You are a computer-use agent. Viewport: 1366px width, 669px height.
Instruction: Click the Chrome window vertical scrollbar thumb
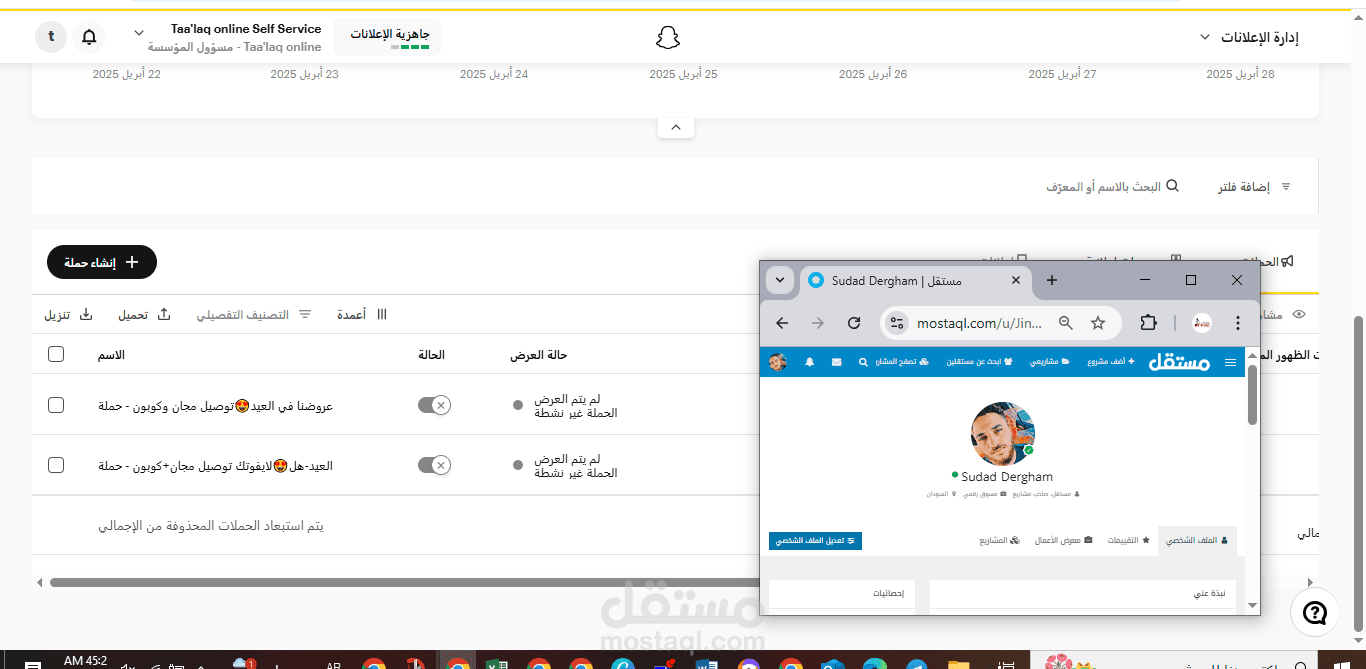[1252, 395]
